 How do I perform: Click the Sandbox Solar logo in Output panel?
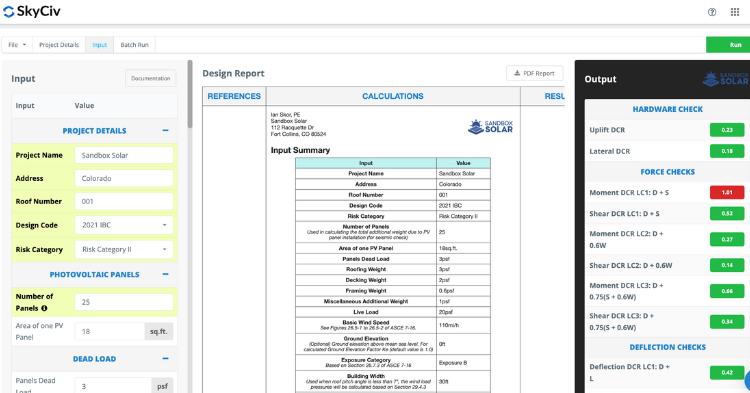point(725,79)
